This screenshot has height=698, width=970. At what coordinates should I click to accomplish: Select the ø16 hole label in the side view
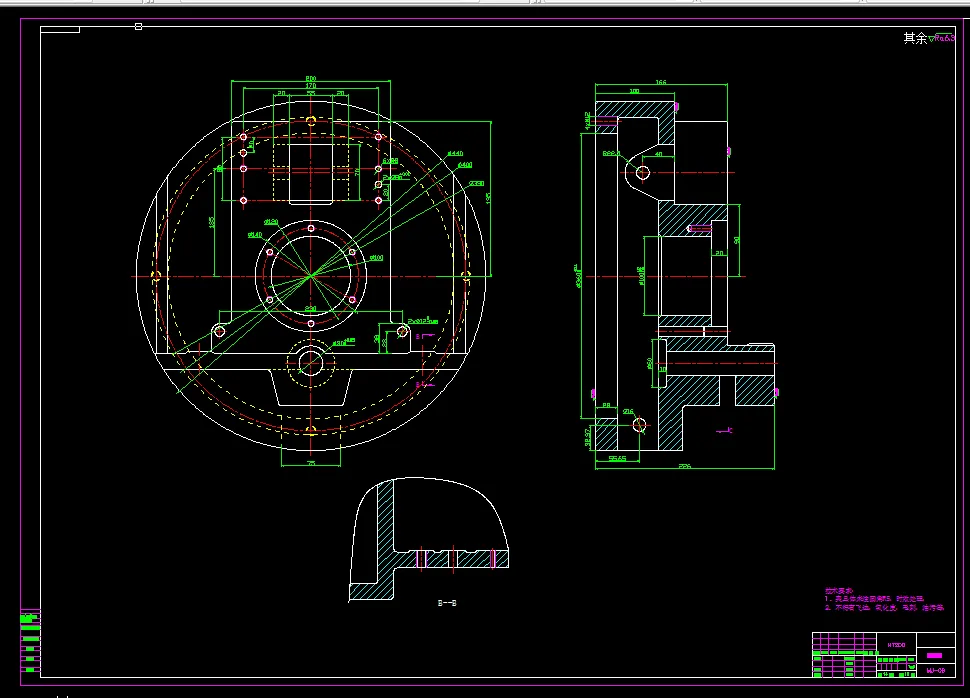coord(628,411)
